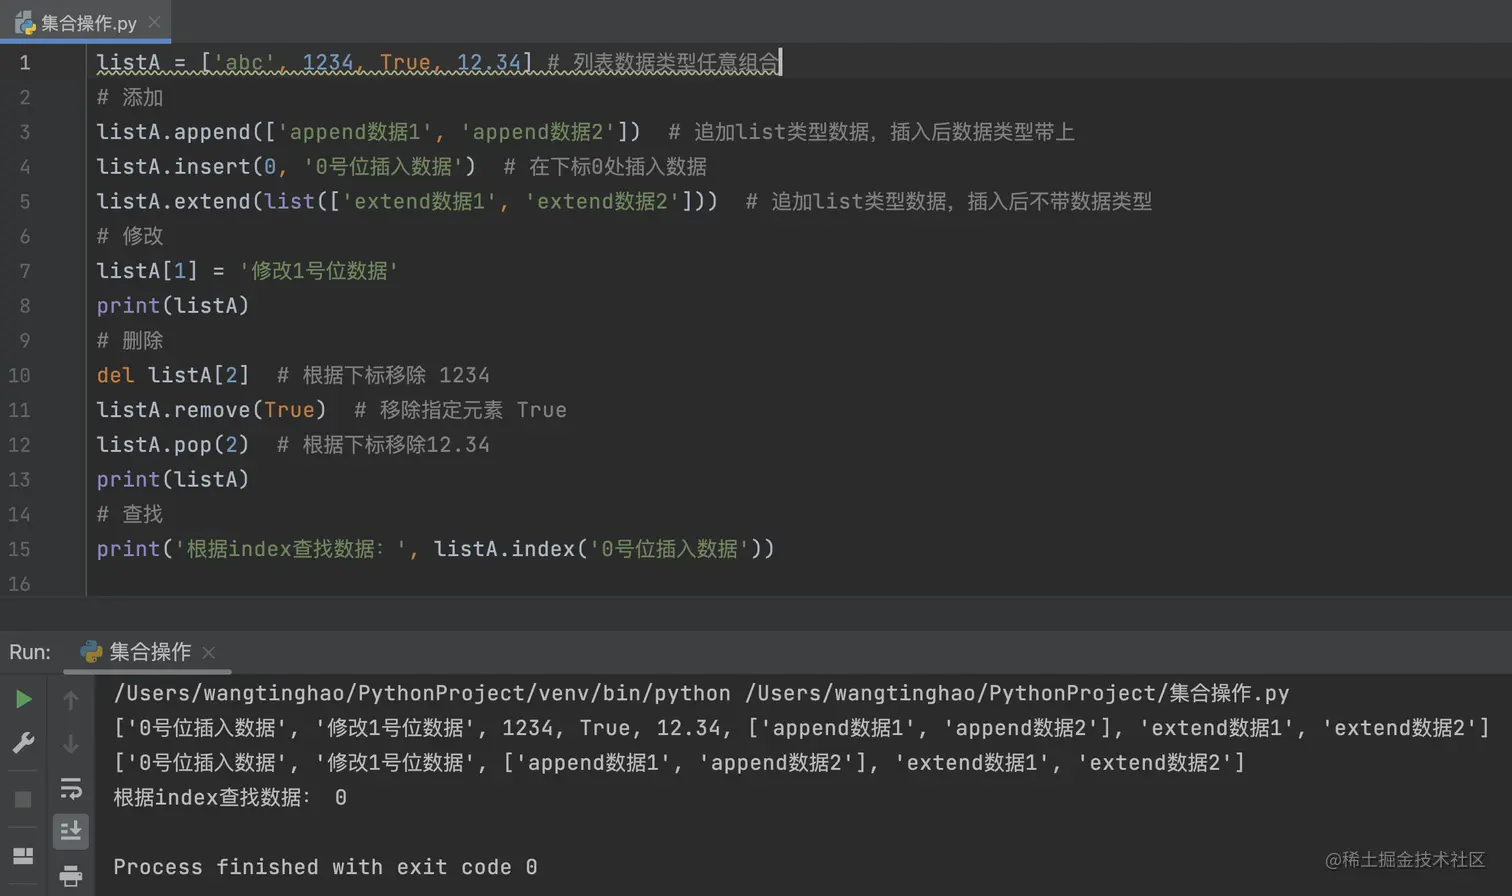The image size is (1512, 896).
Task: Click the '0号位插入数据' string on line 4
Action: point(383,167)
